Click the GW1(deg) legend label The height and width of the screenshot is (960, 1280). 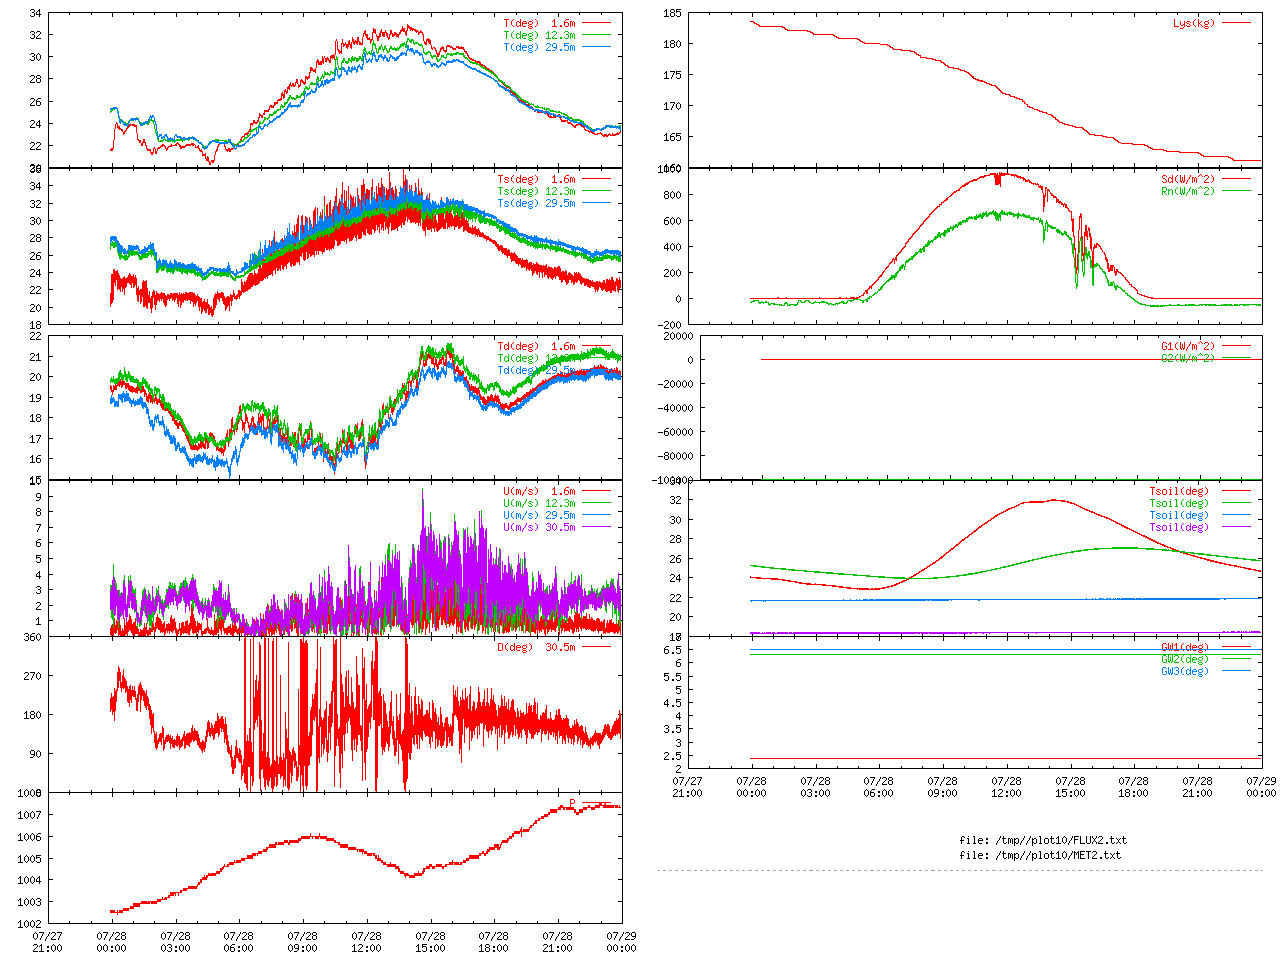click(x=1184, y=647)
